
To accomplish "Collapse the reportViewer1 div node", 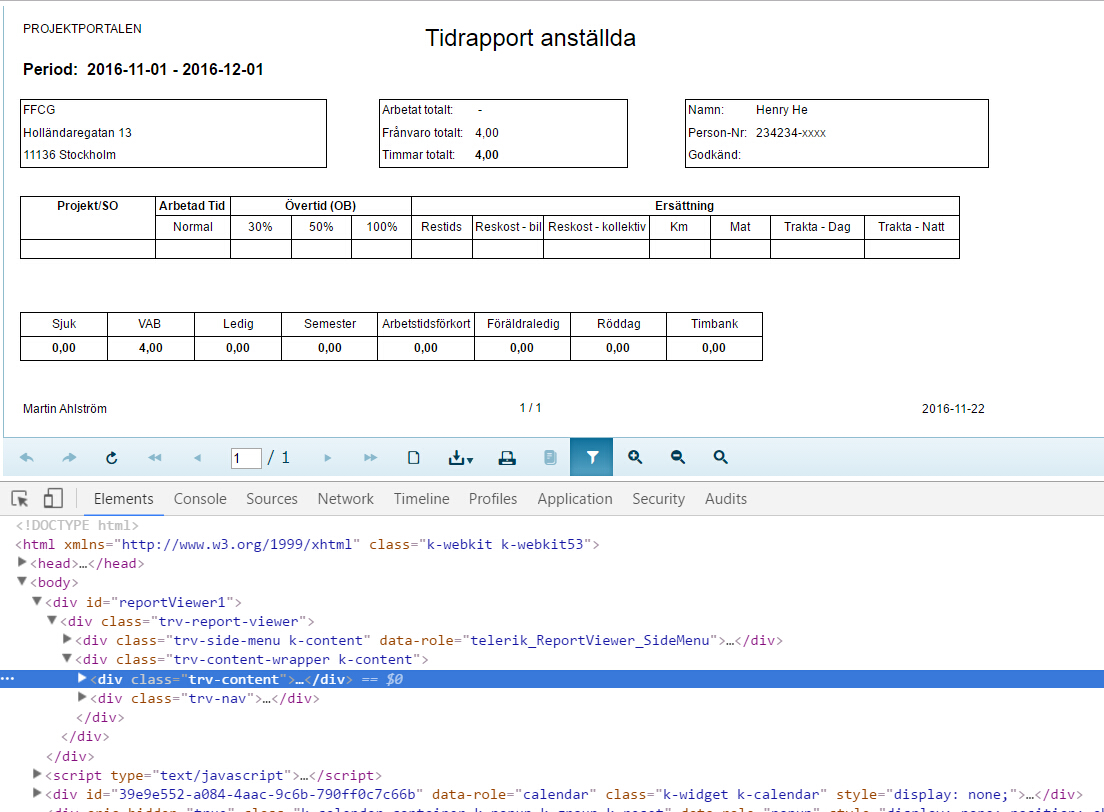I will pos(37,602).
